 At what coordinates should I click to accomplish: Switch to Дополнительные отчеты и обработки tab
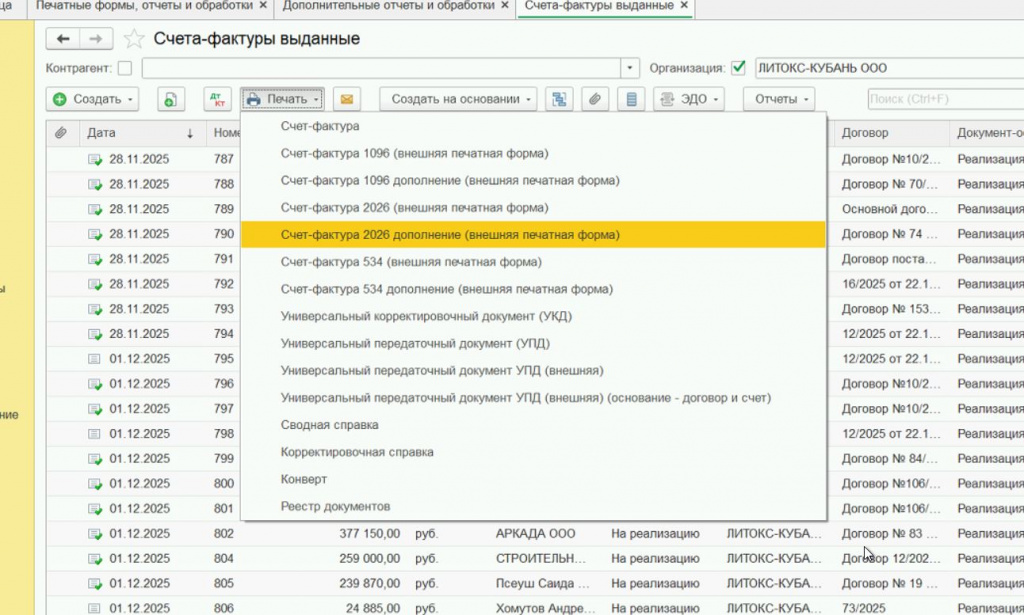coord(388,6)
